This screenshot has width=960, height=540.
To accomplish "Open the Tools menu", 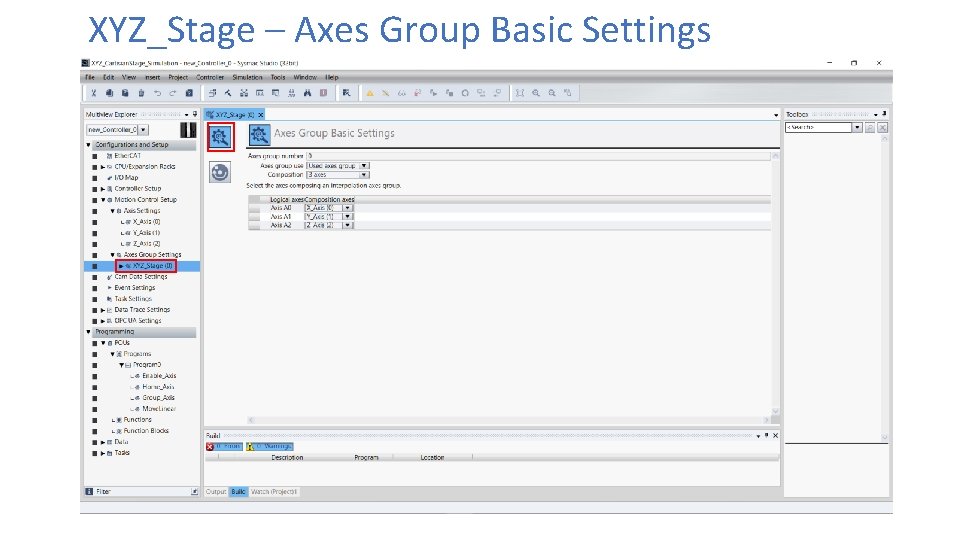I will (278, 77).
